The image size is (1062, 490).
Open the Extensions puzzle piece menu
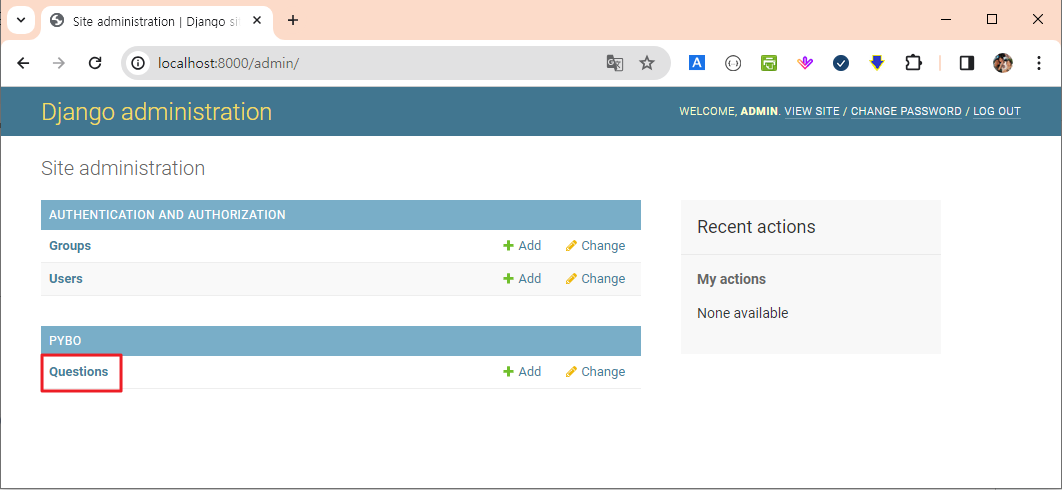913,63
